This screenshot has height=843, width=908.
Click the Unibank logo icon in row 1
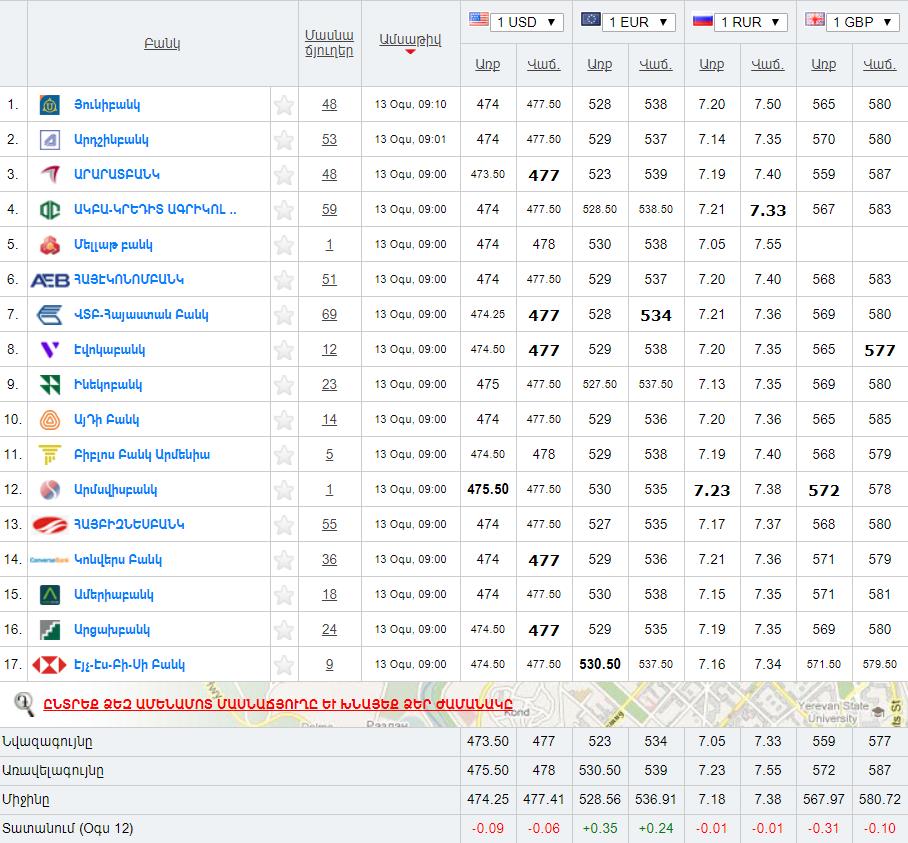[49, 105]
